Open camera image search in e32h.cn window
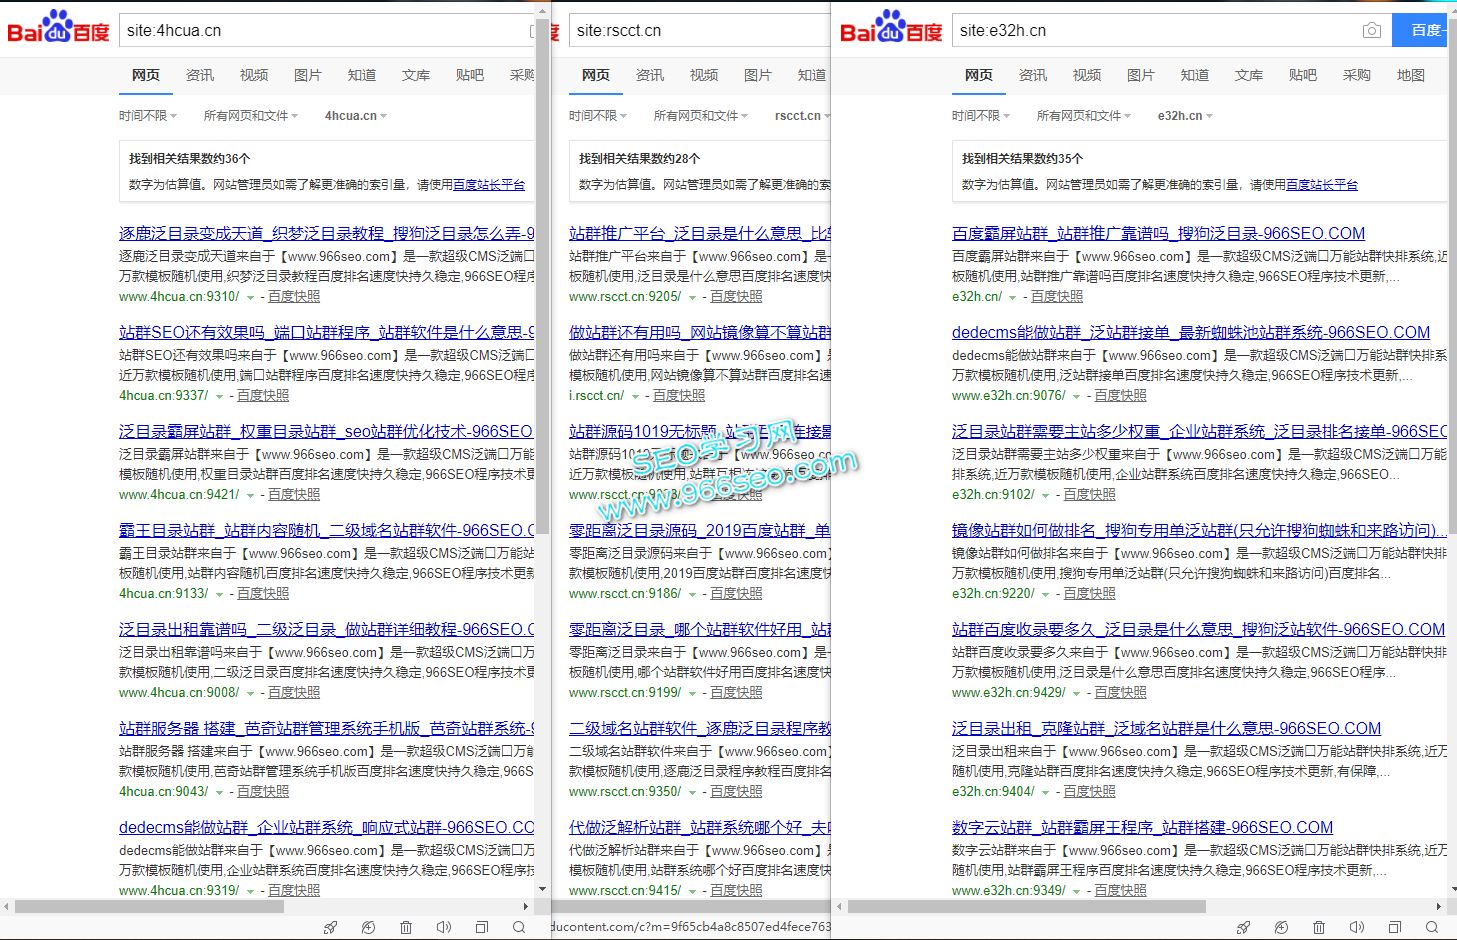The width and height of the screenshot is (1457, 940). tap(1372, 31)
